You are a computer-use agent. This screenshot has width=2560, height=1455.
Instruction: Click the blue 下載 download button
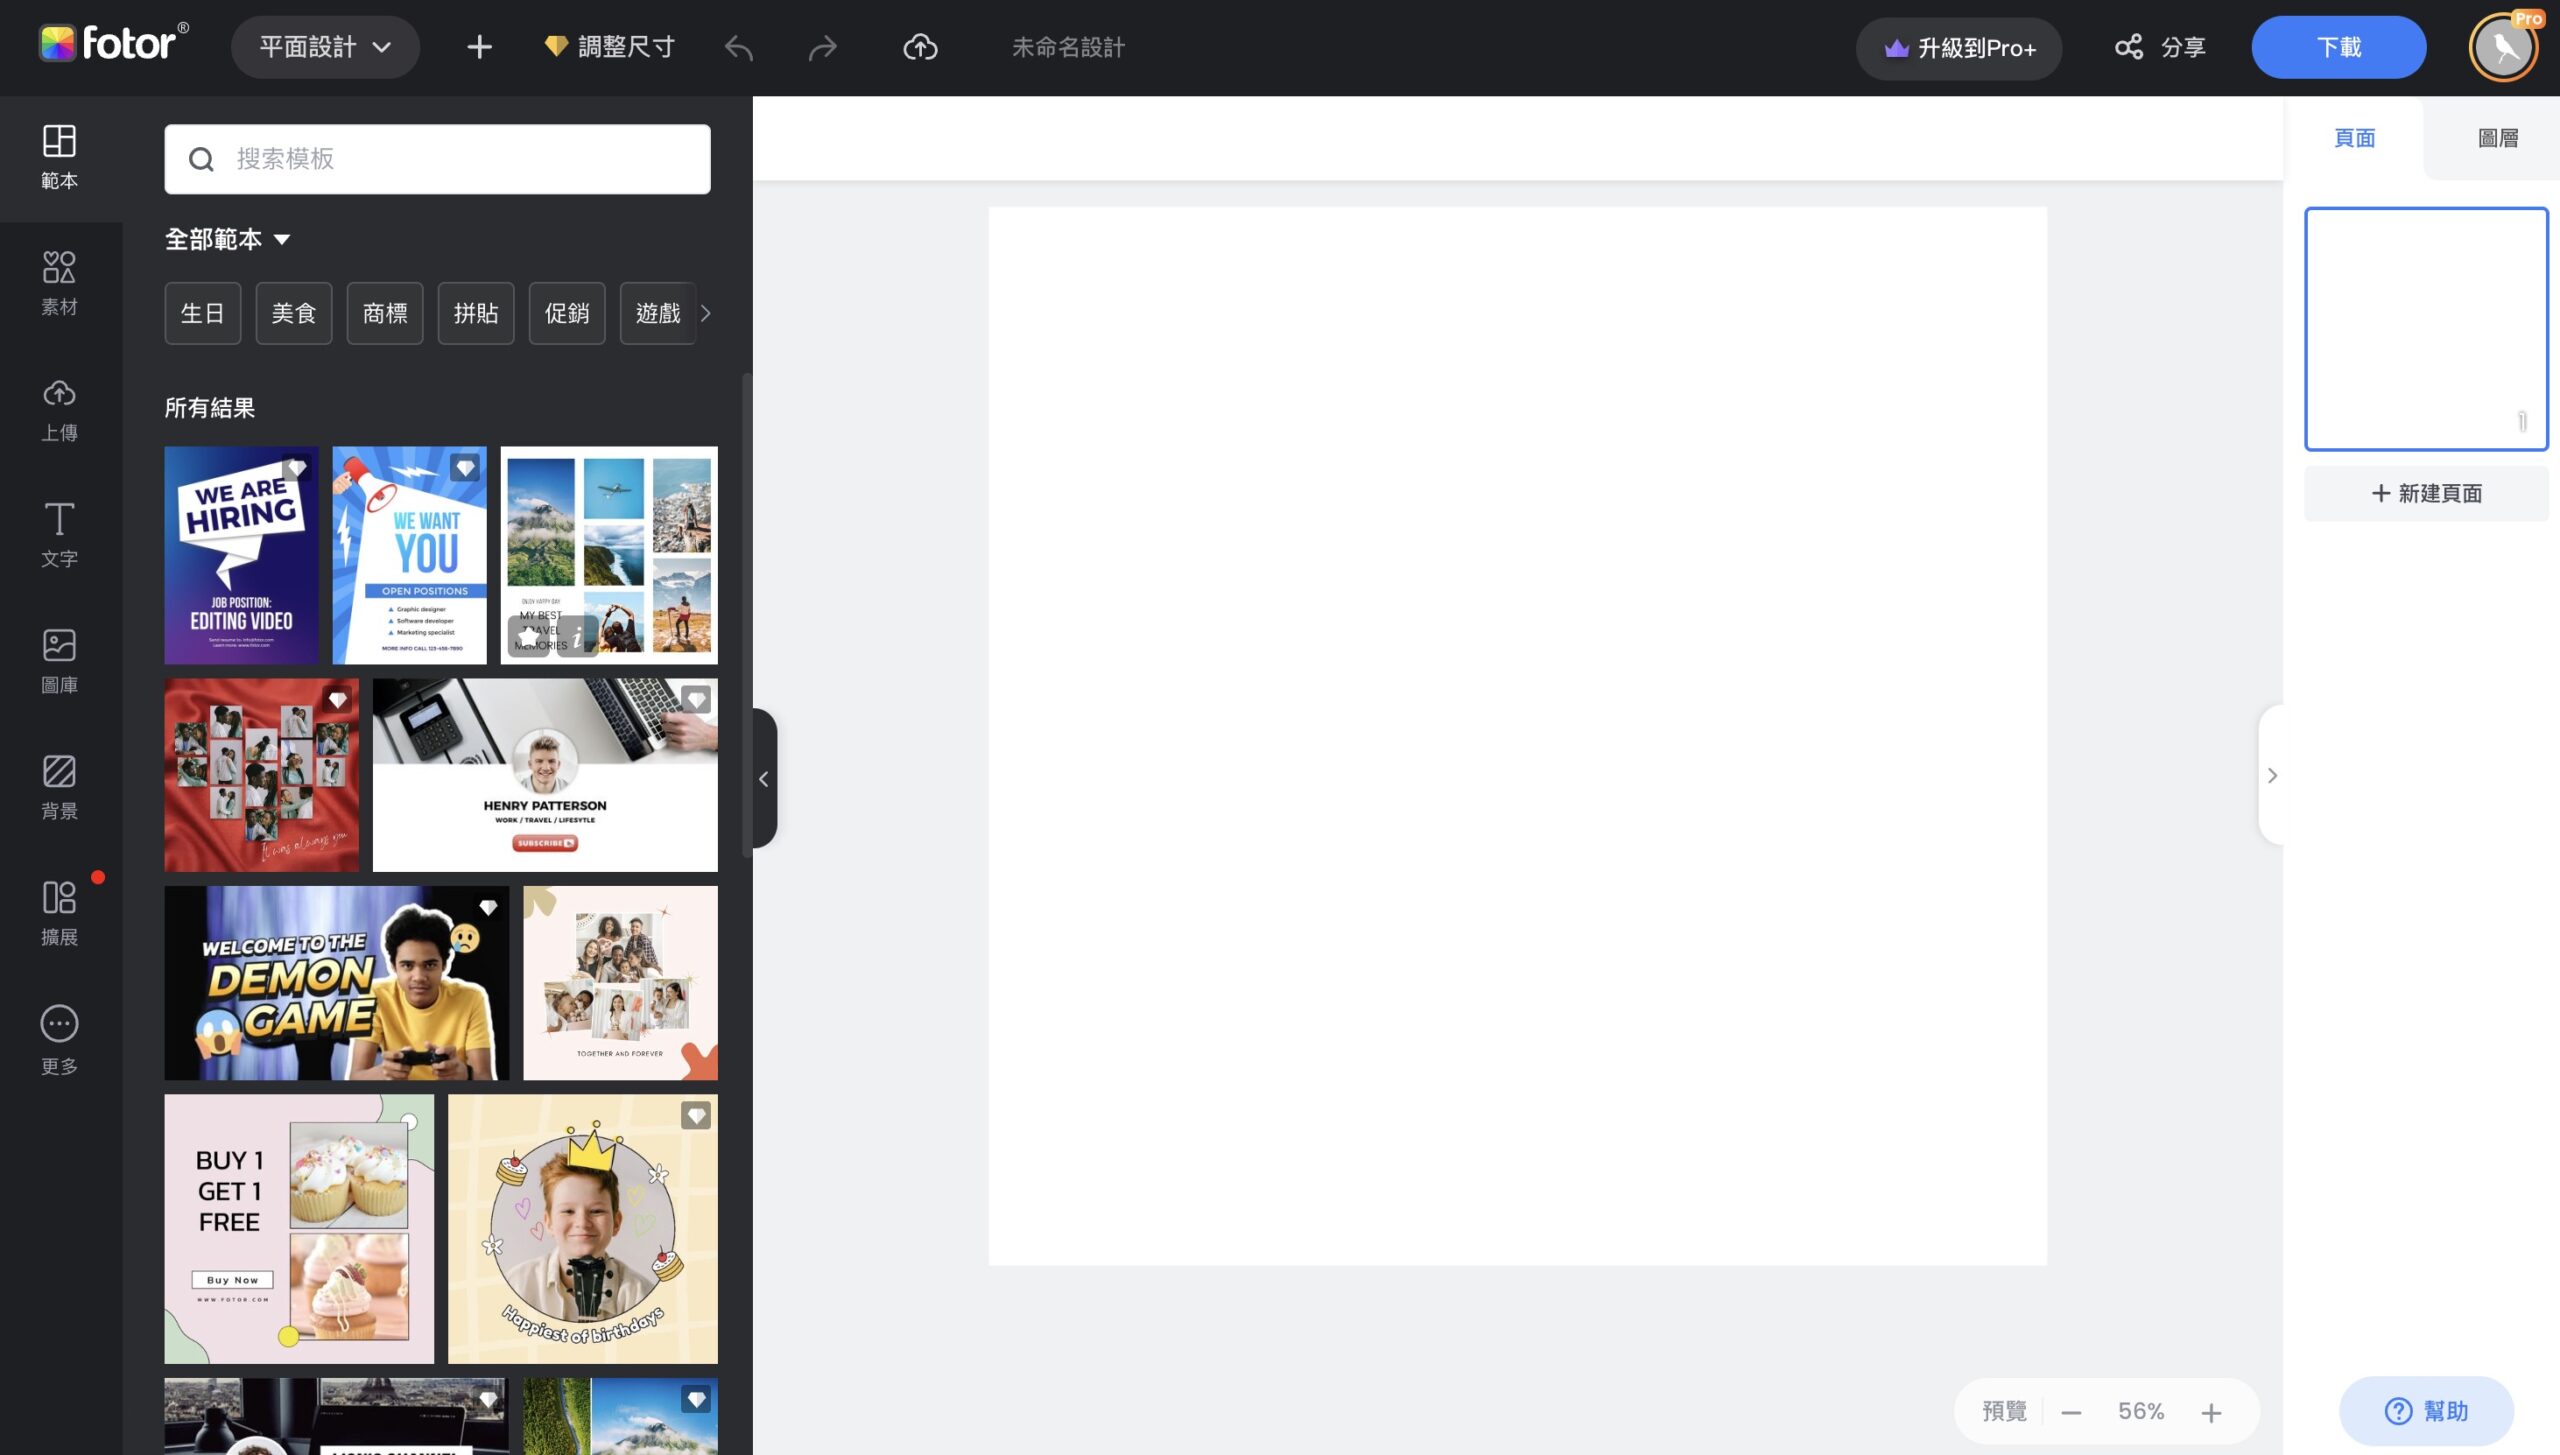[x=2338, y=47]
